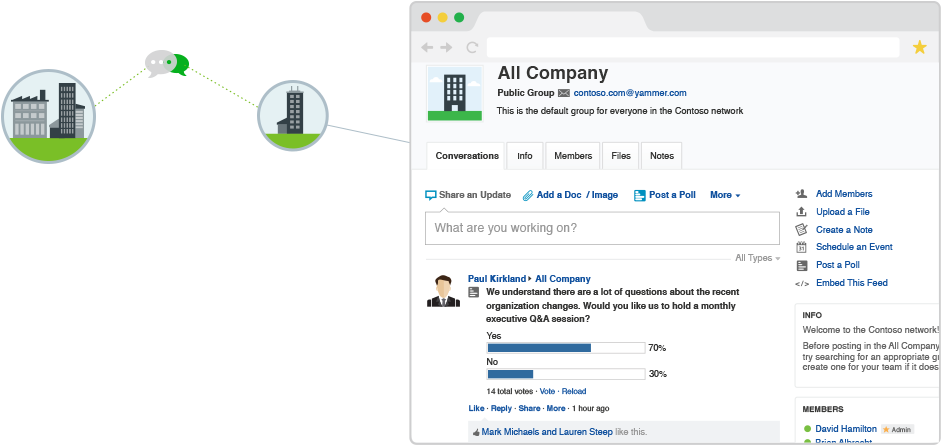
Task: Click the green presence dot beside David Hamilton
Action: pyautogui.click(x=807, y=429)
